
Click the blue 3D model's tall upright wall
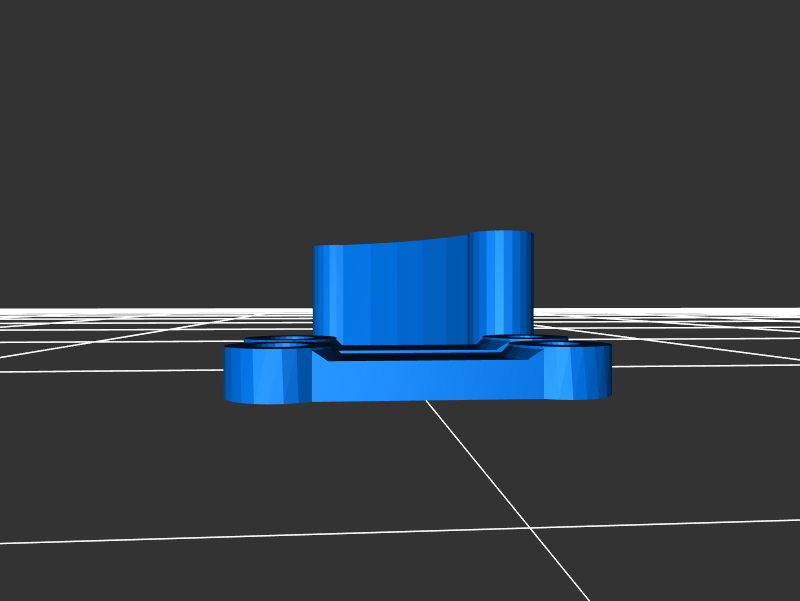point(390,290)
